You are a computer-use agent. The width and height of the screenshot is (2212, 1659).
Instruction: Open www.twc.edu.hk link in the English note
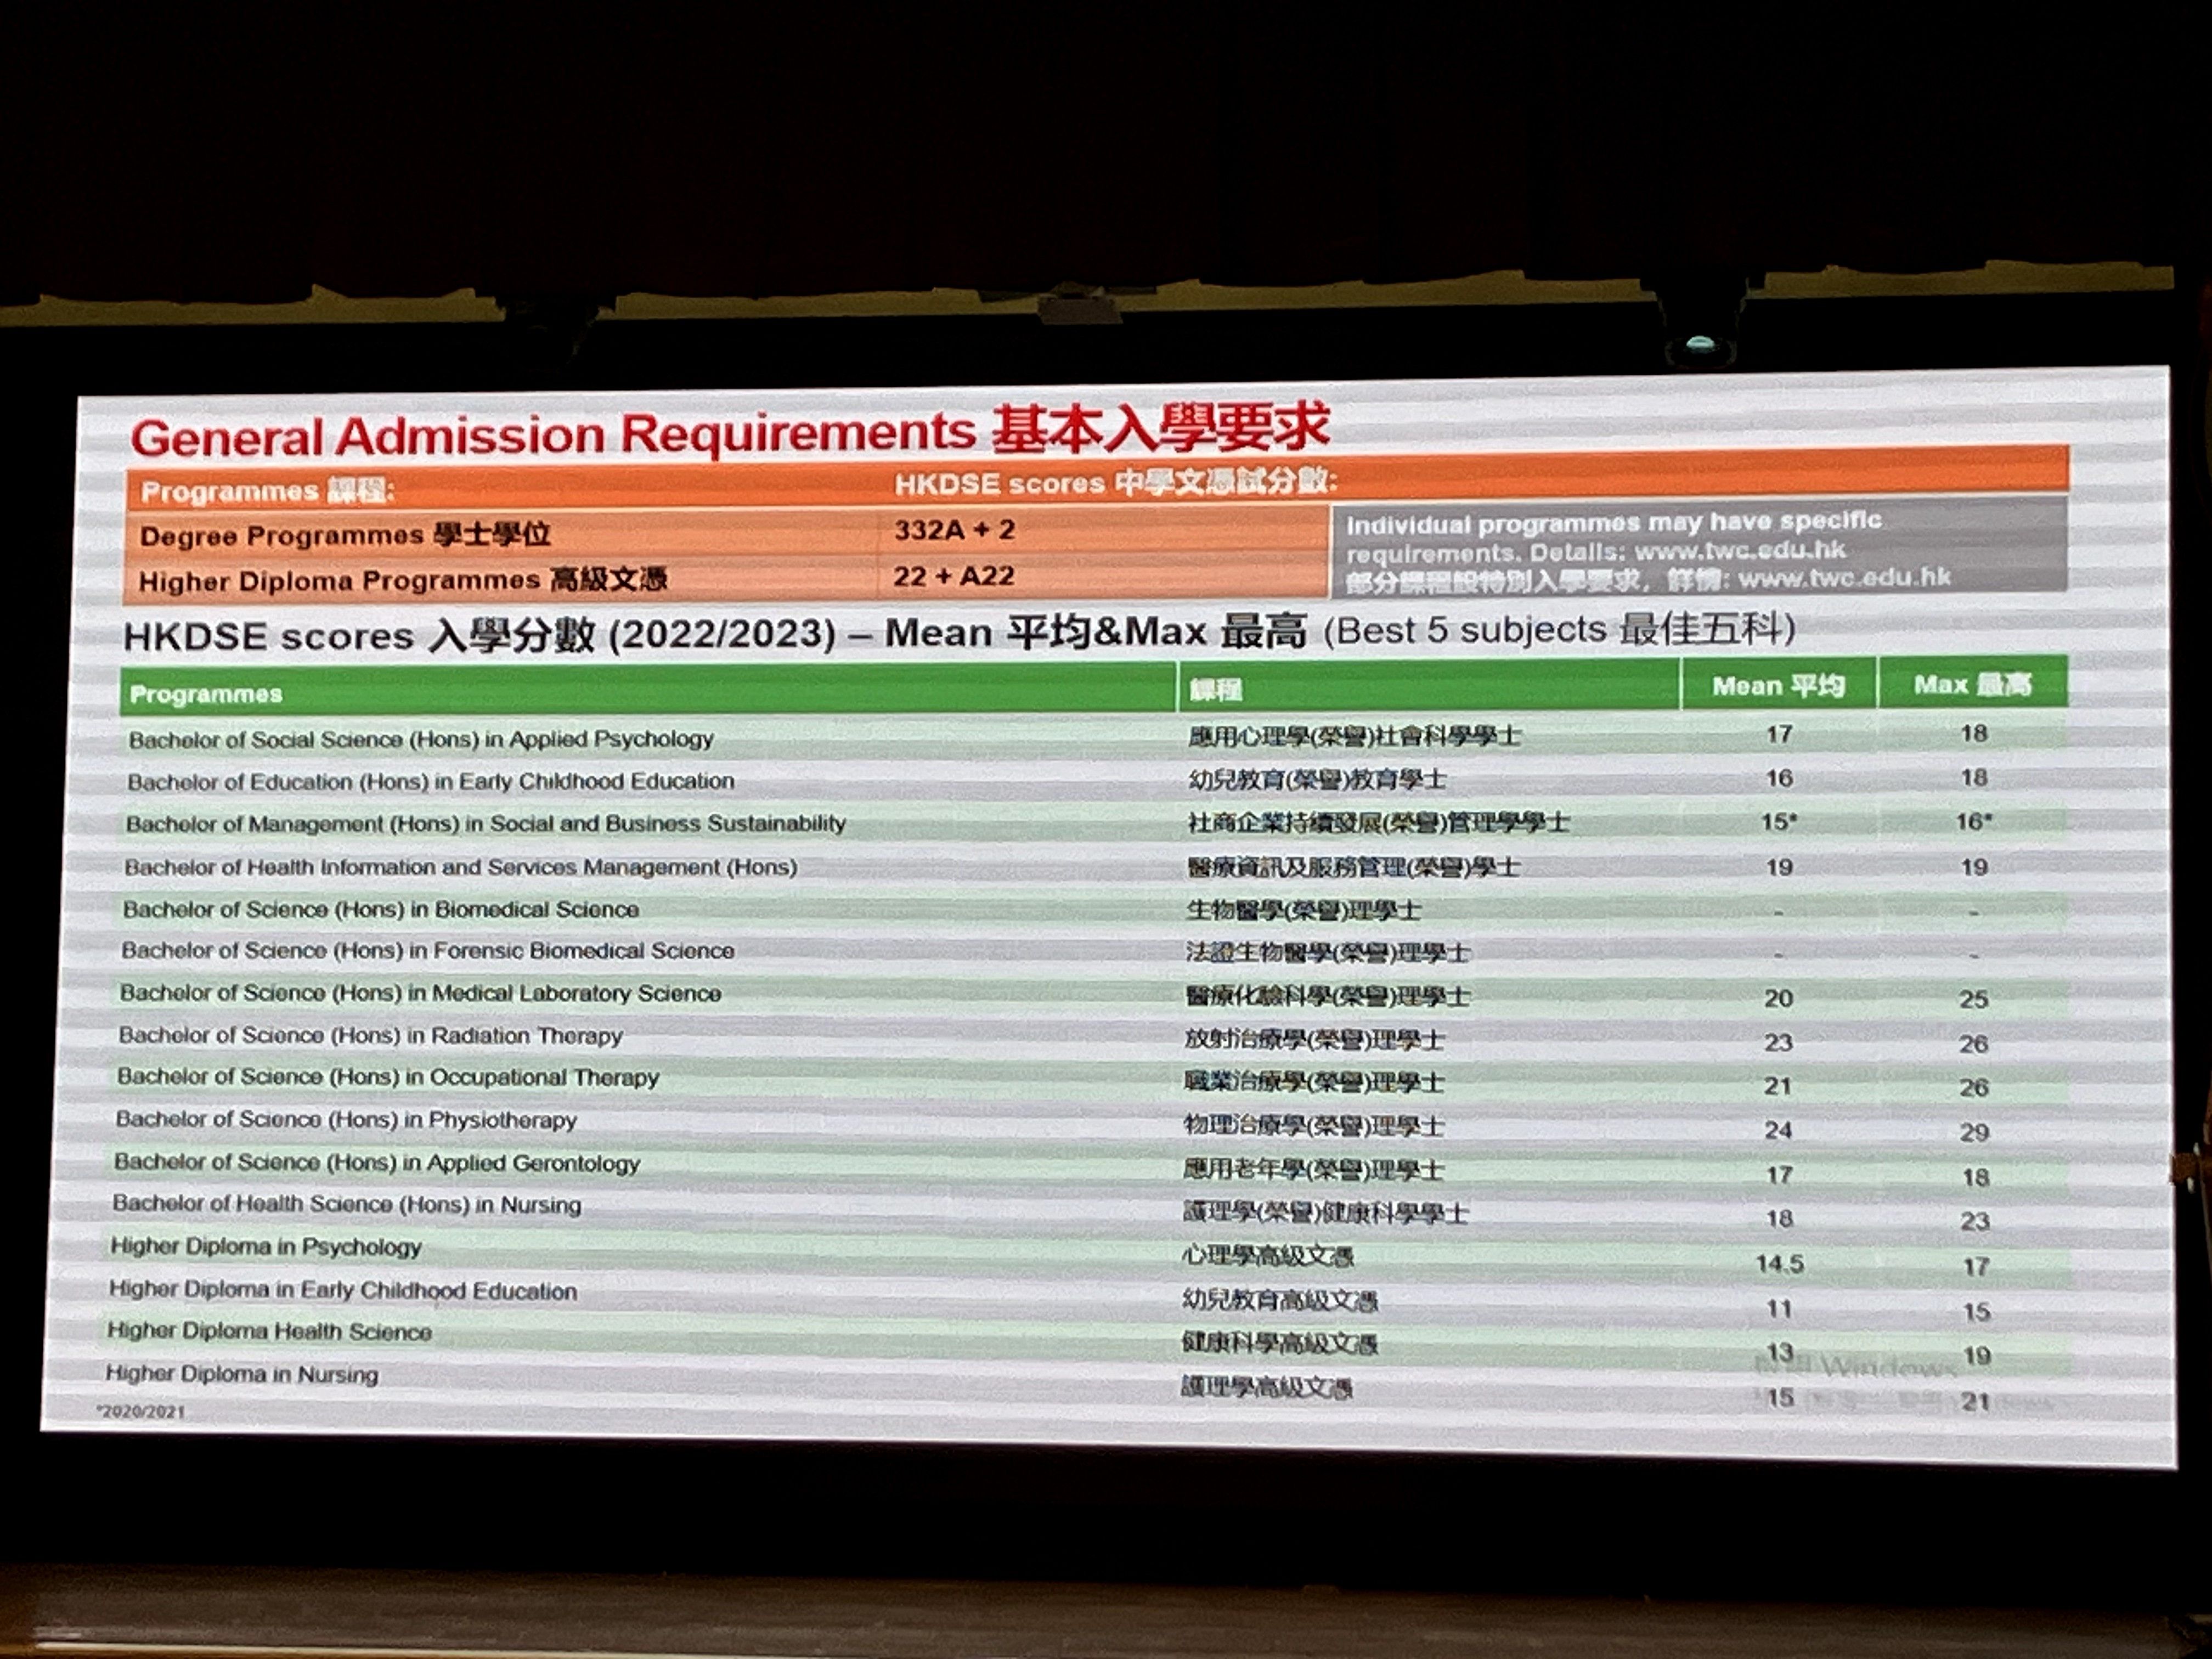(x=1740, y=550)
